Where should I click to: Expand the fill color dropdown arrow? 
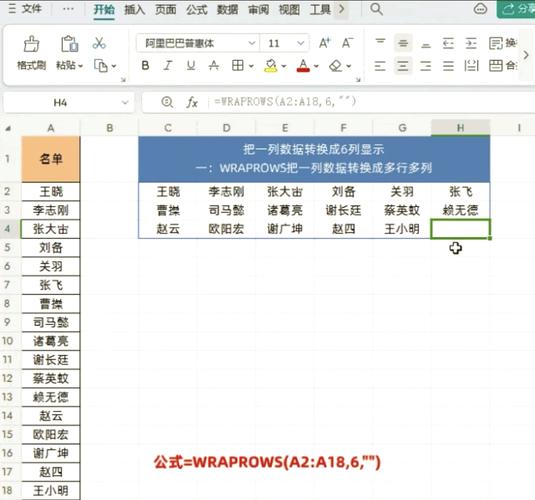tap(284, 66)
